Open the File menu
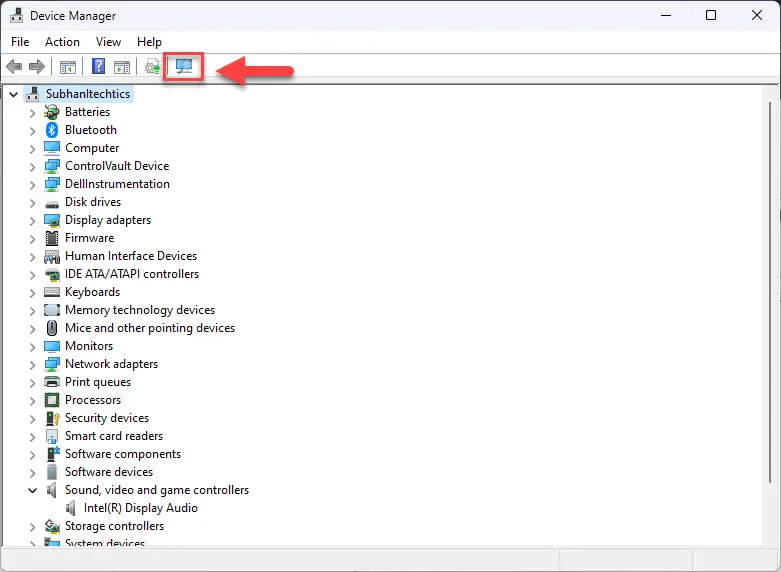Image resolution: width=781 pixels, height=572 pixels. point(20,42)
